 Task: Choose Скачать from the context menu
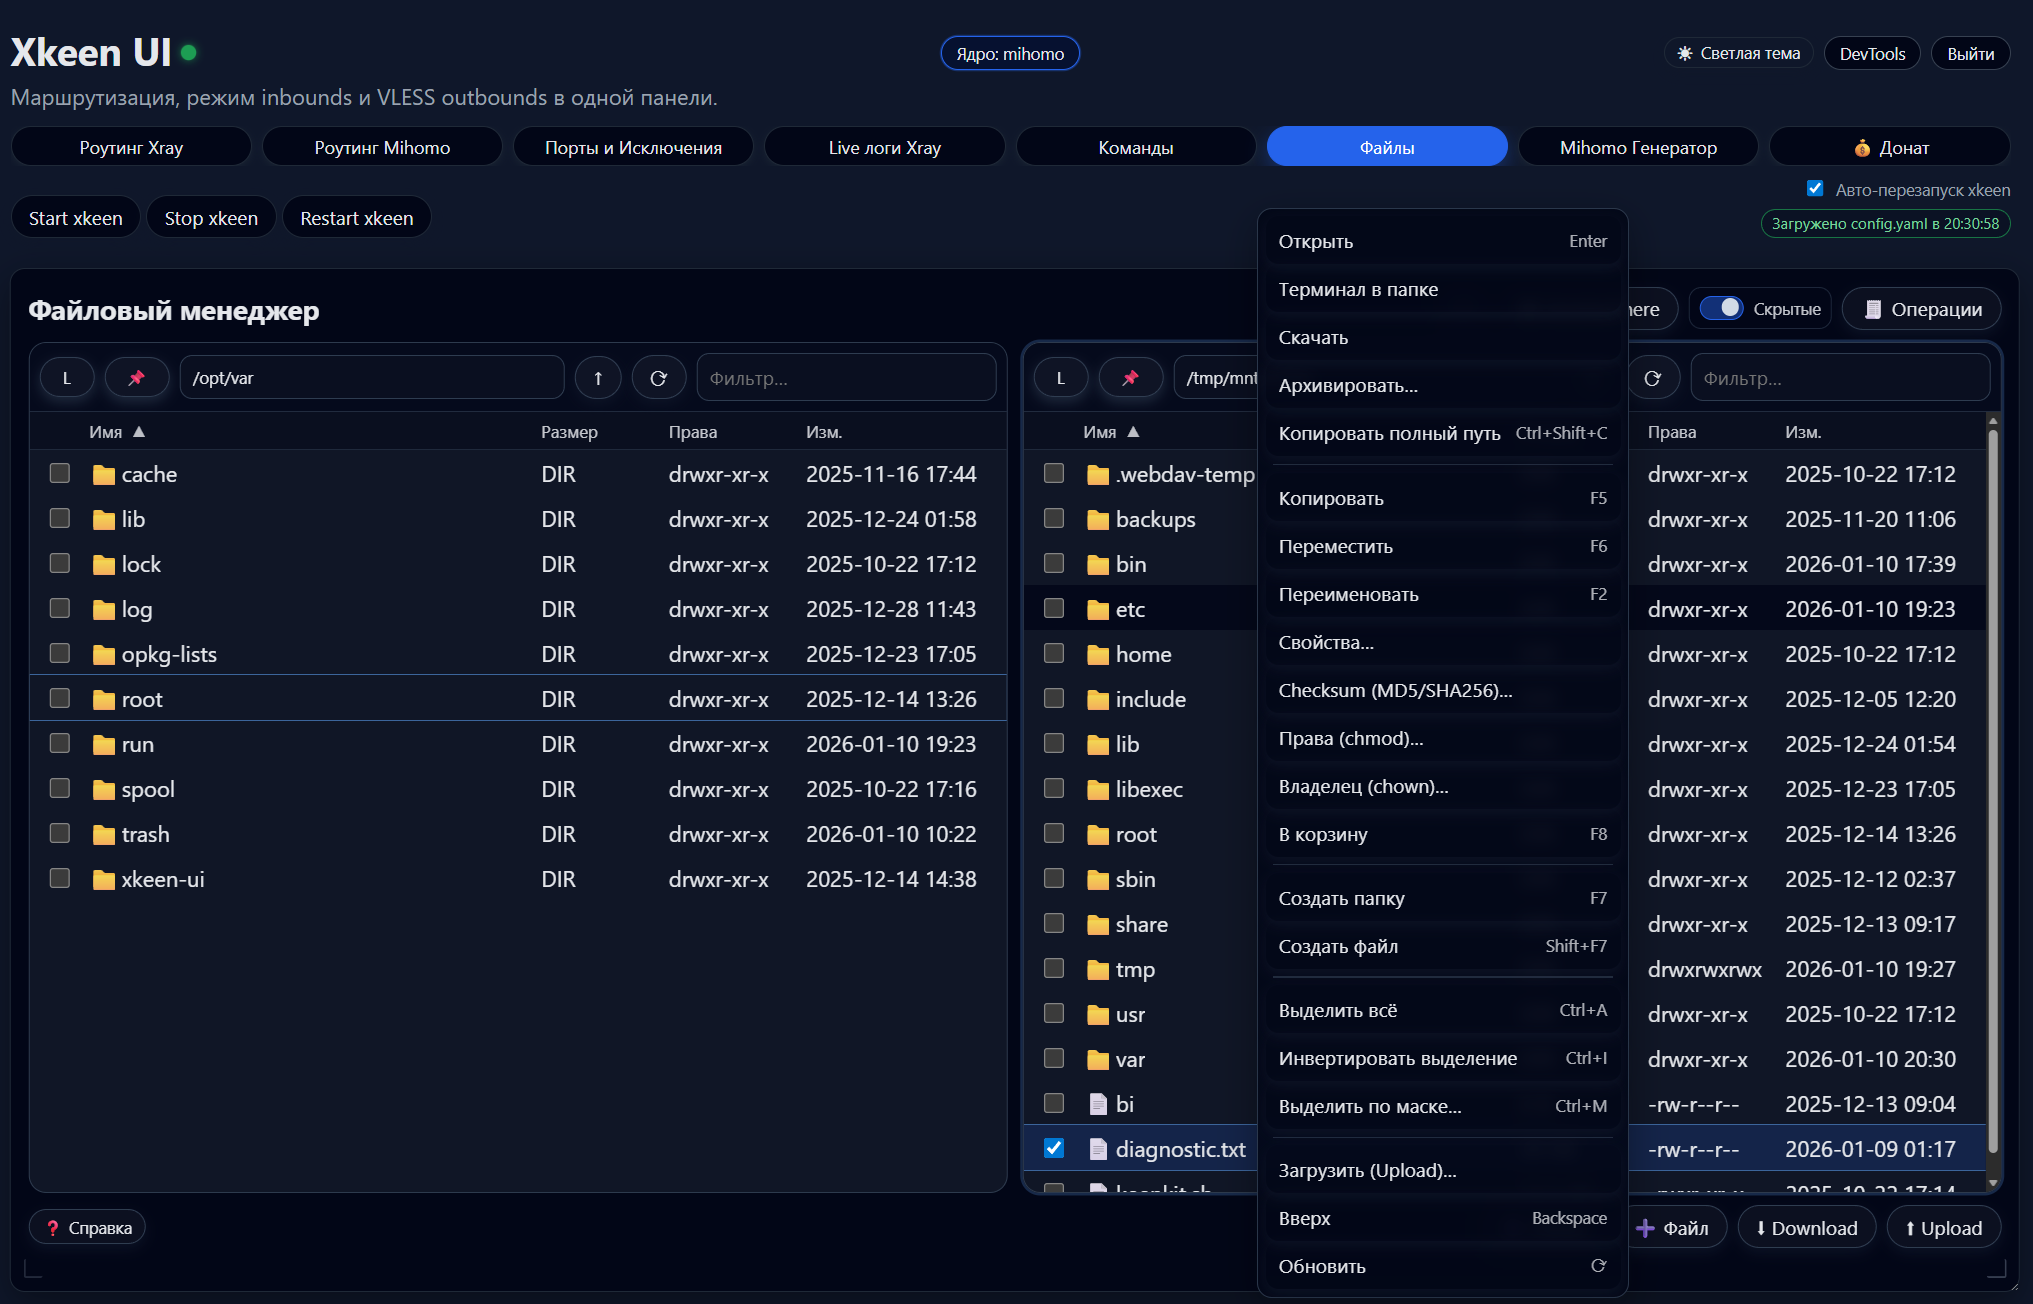click(x=1313, y=337)
